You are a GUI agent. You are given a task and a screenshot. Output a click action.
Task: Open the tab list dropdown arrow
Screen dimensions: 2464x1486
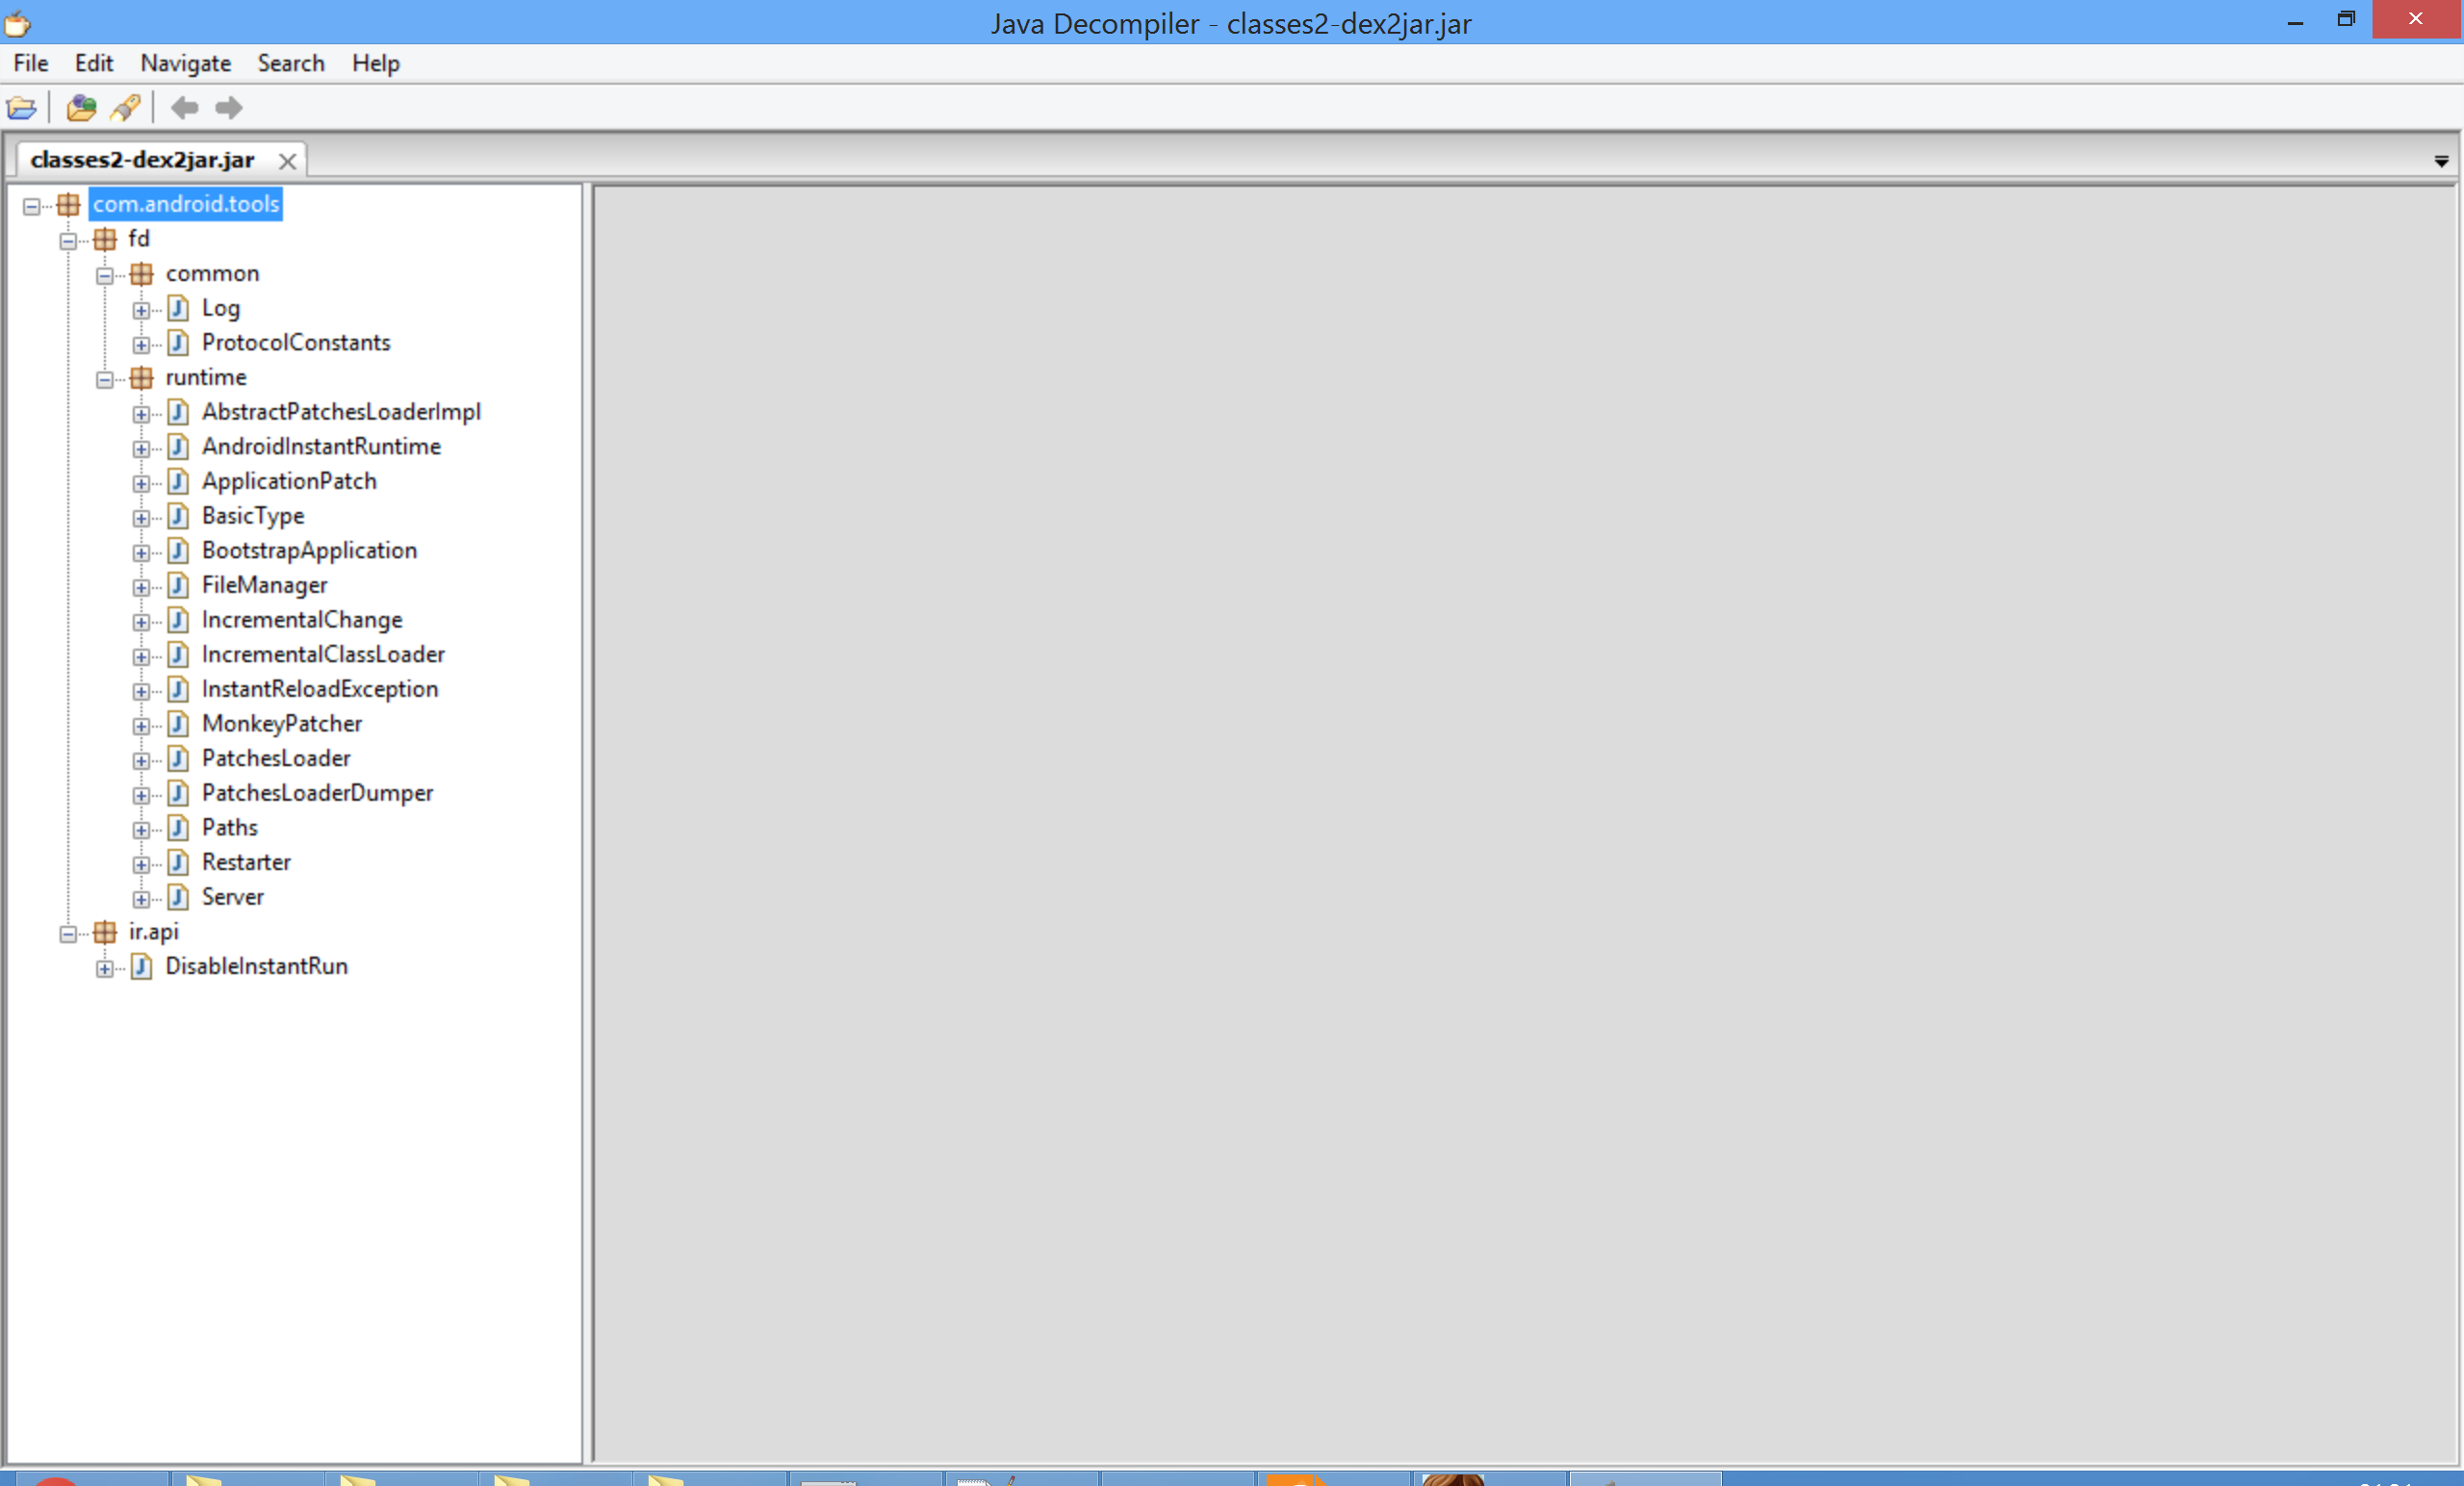point(2441,161)
